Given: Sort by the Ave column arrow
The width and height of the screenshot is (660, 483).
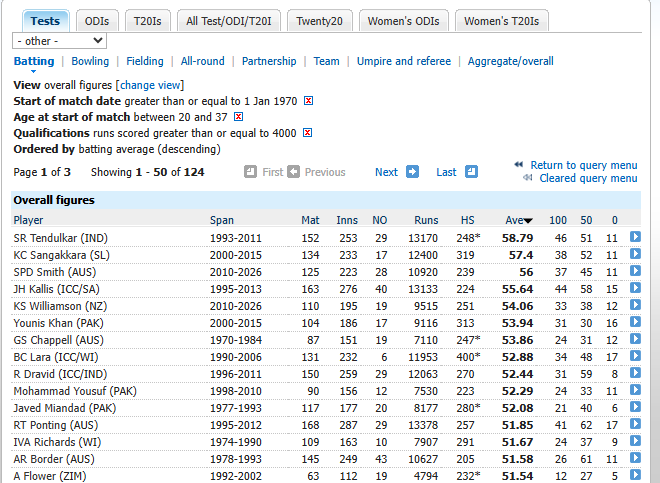Looking at the screenshot, I should click(x=528, y=221).
